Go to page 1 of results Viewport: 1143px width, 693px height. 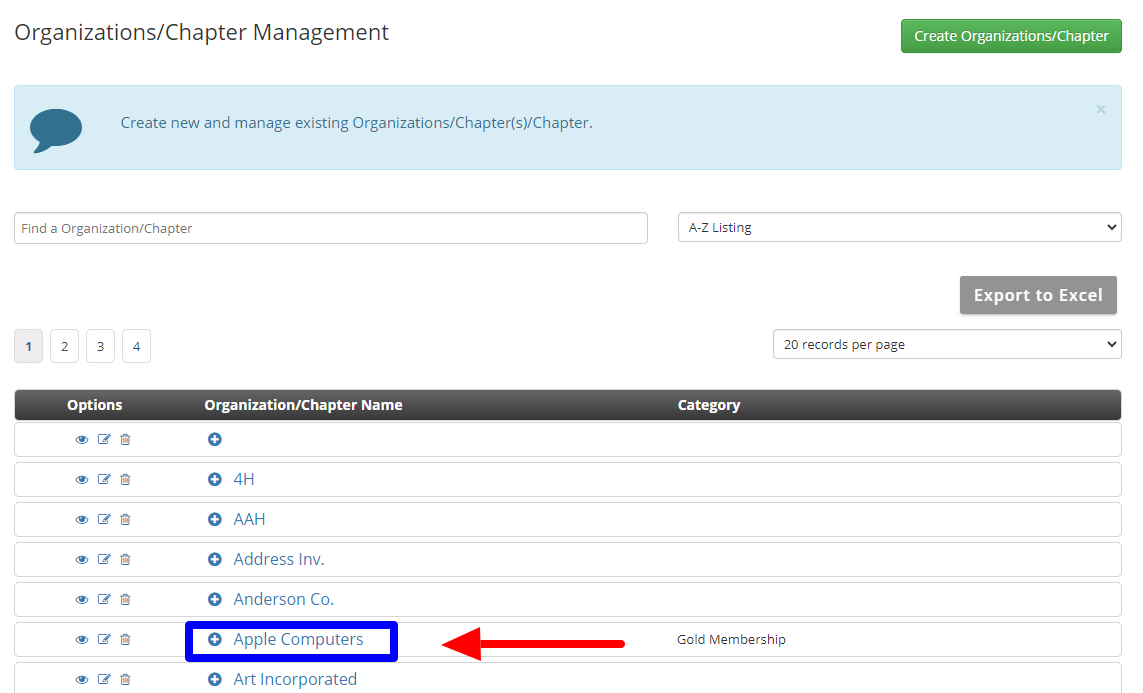tap(28, 346)
